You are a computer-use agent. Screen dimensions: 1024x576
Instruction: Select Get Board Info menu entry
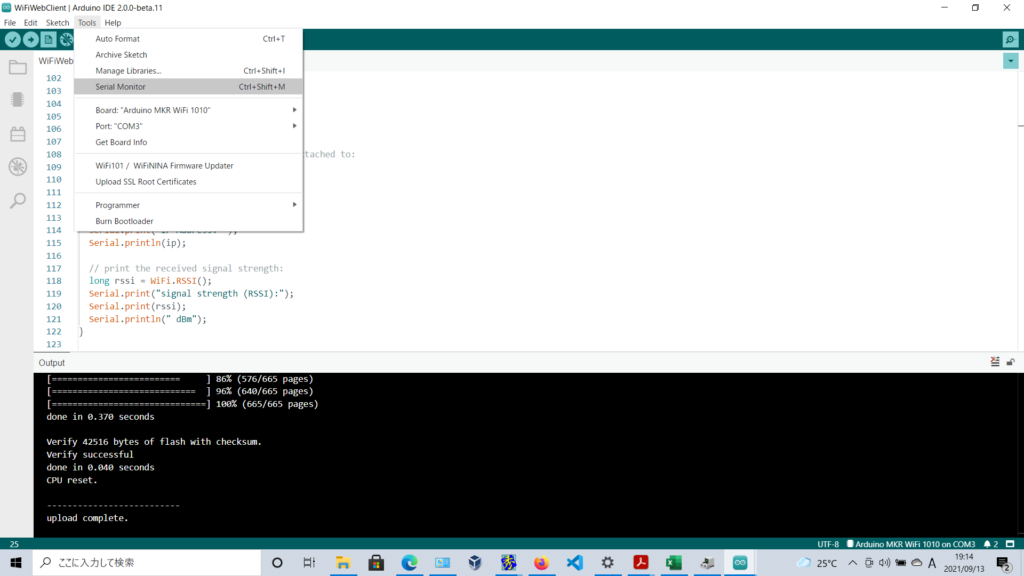(x=189, y=142)
